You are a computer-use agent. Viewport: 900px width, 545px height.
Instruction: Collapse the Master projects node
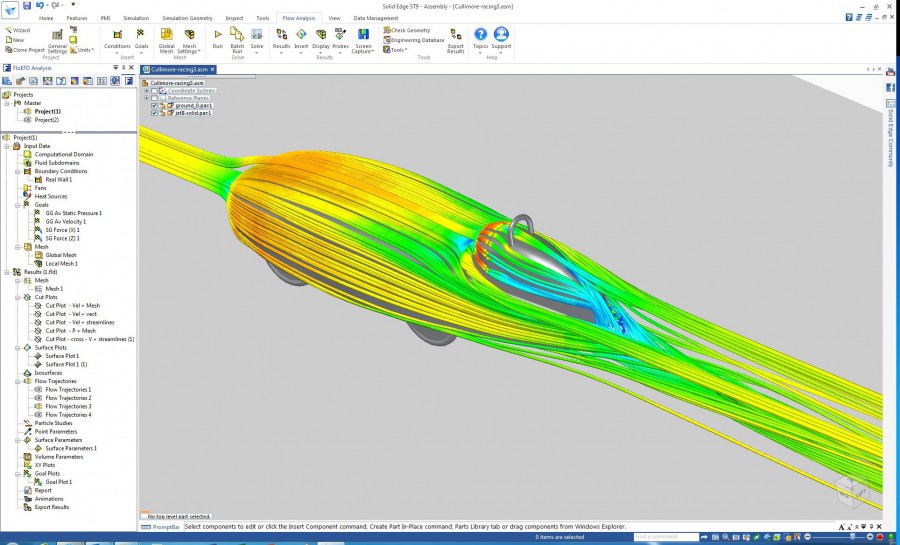[7, 103]
